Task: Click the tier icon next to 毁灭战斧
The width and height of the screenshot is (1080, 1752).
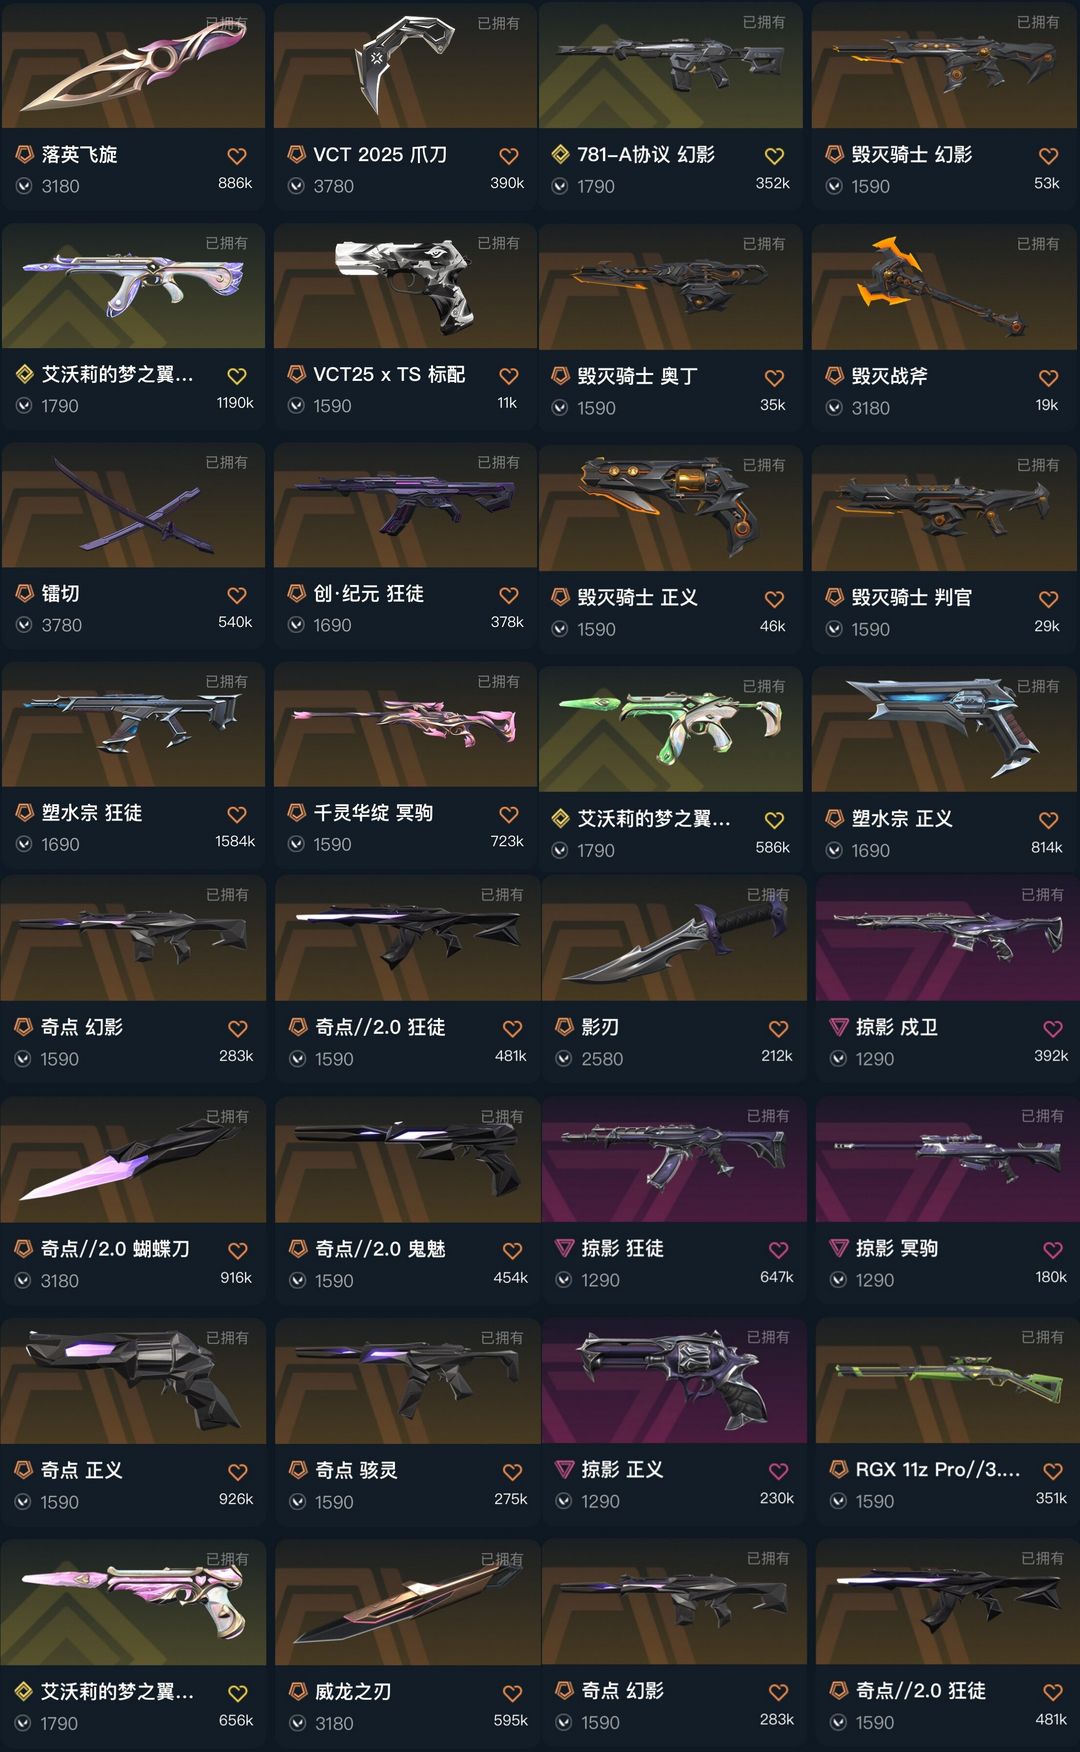Action: (x=834, y=376)
